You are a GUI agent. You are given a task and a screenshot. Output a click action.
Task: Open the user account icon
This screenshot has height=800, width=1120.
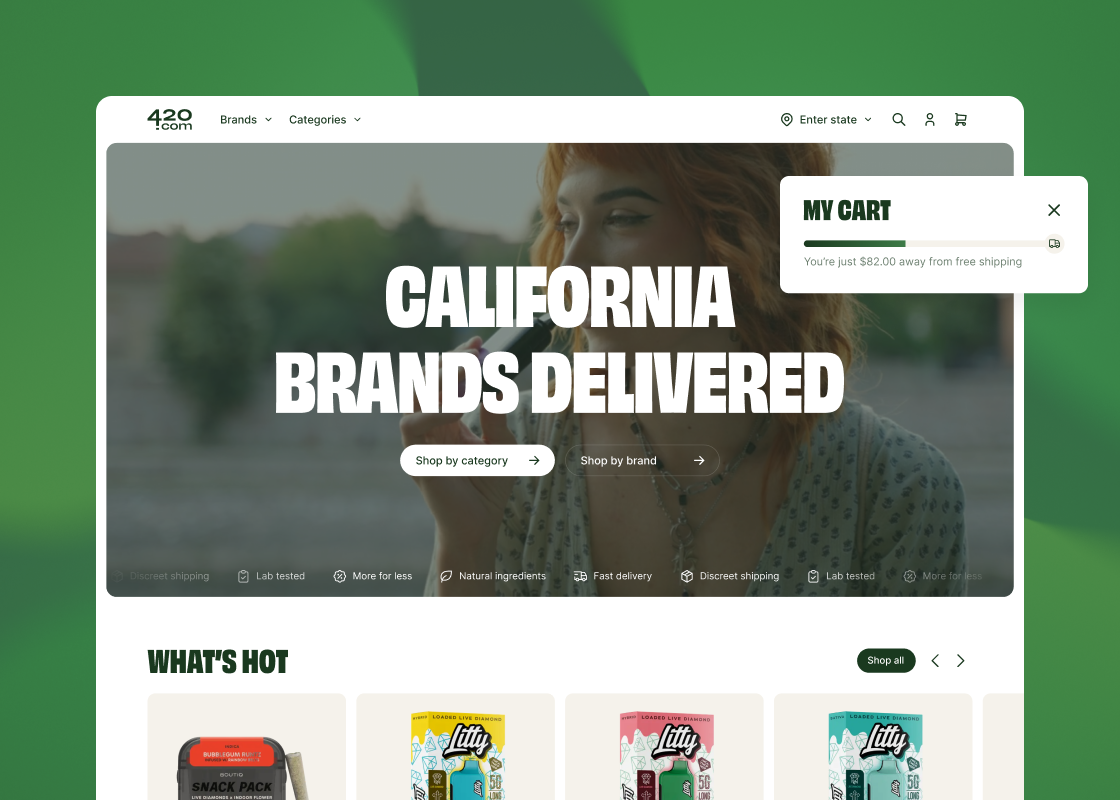pyautogui.click(x=929, y=119)
